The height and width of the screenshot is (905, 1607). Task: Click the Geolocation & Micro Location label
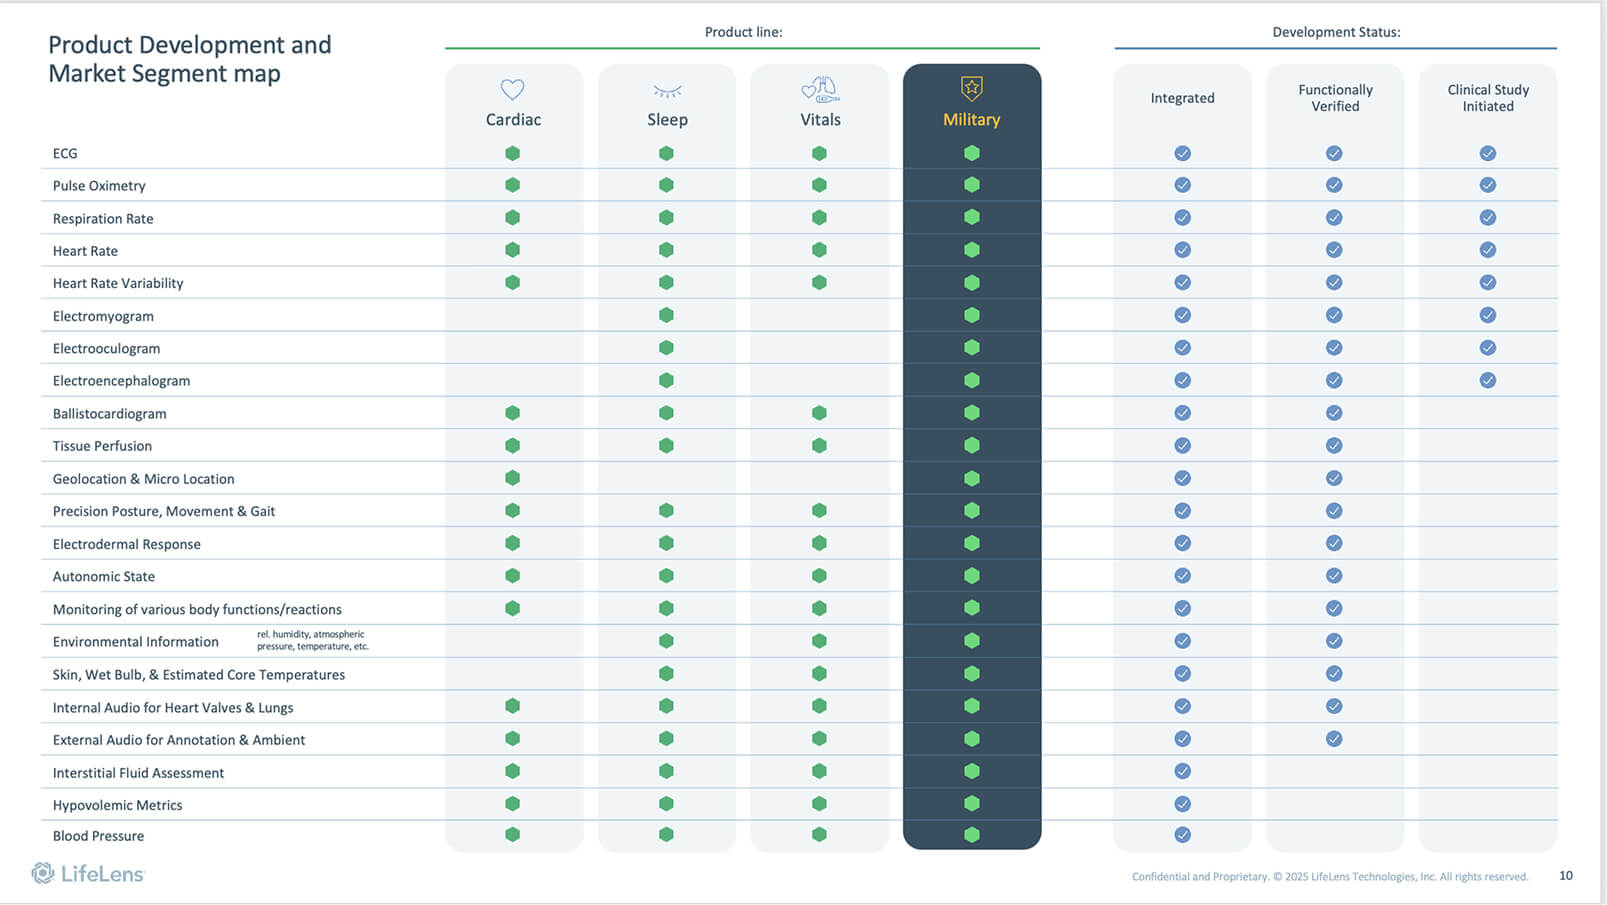[x=143, y=479]
